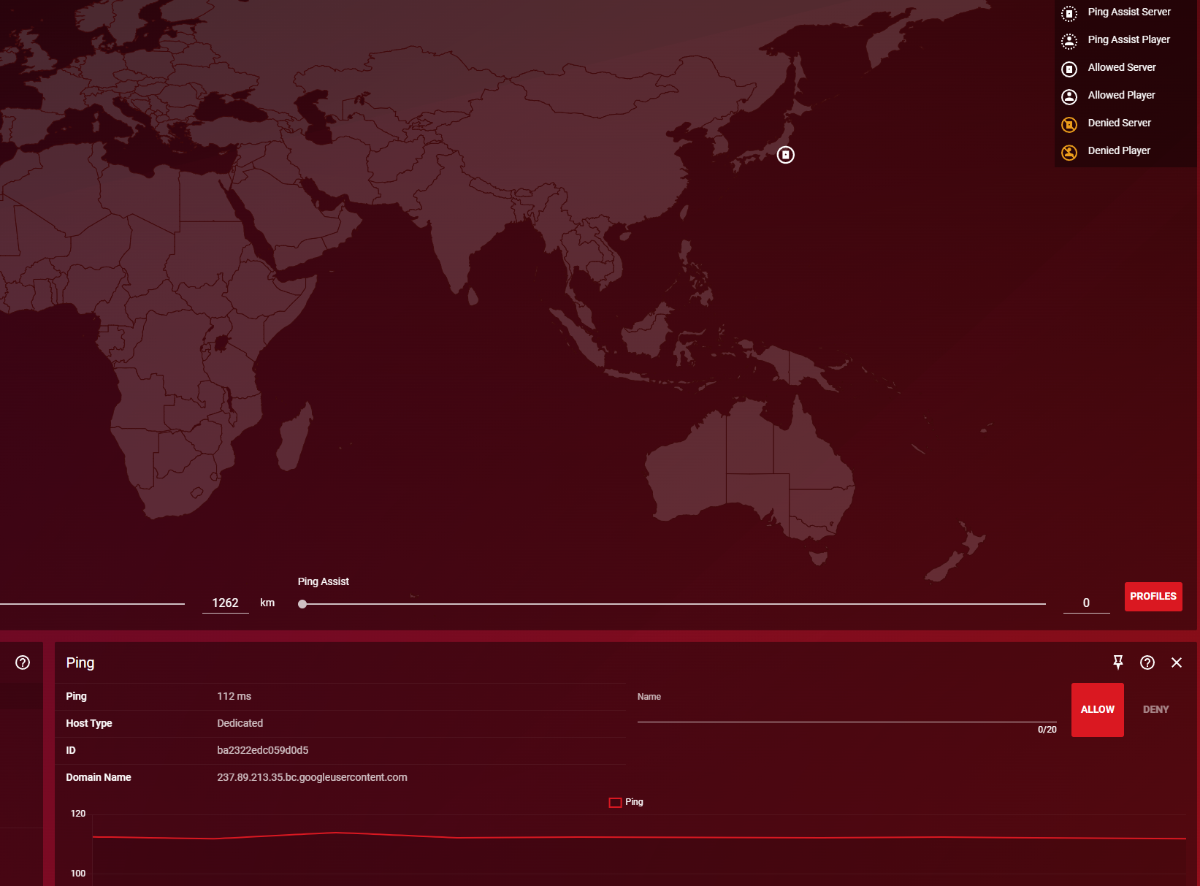
Task: Pin the Ping panel
Action: pos(1118,662)
